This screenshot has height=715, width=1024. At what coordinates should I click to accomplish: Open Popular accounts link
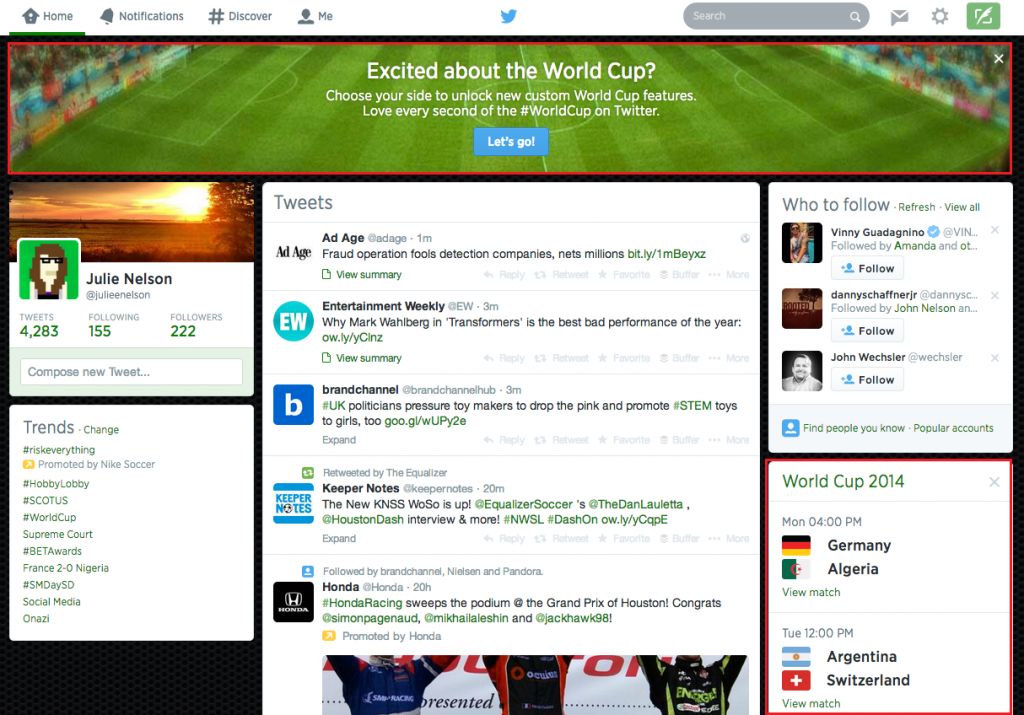coord(953,428)
